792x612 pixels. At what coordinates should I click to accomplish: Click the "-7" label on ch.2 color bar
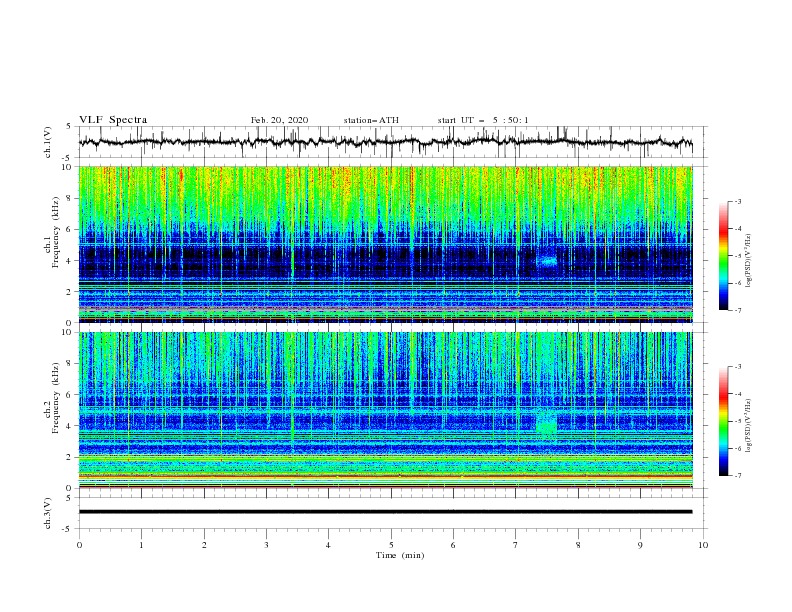738,476
